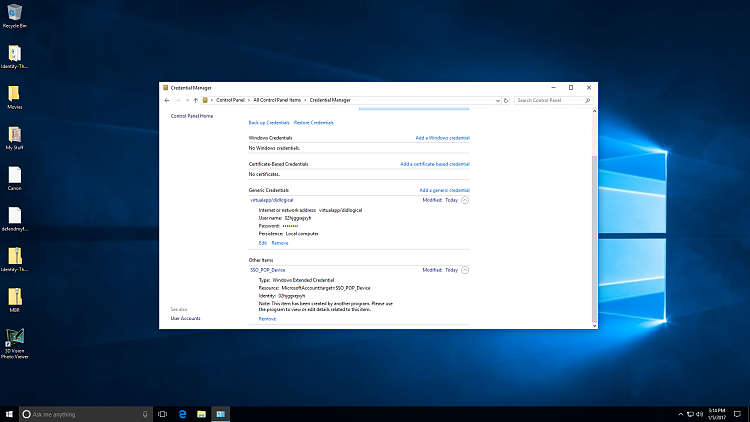Click the Back navigation arrow

click(x=166, y=100)
